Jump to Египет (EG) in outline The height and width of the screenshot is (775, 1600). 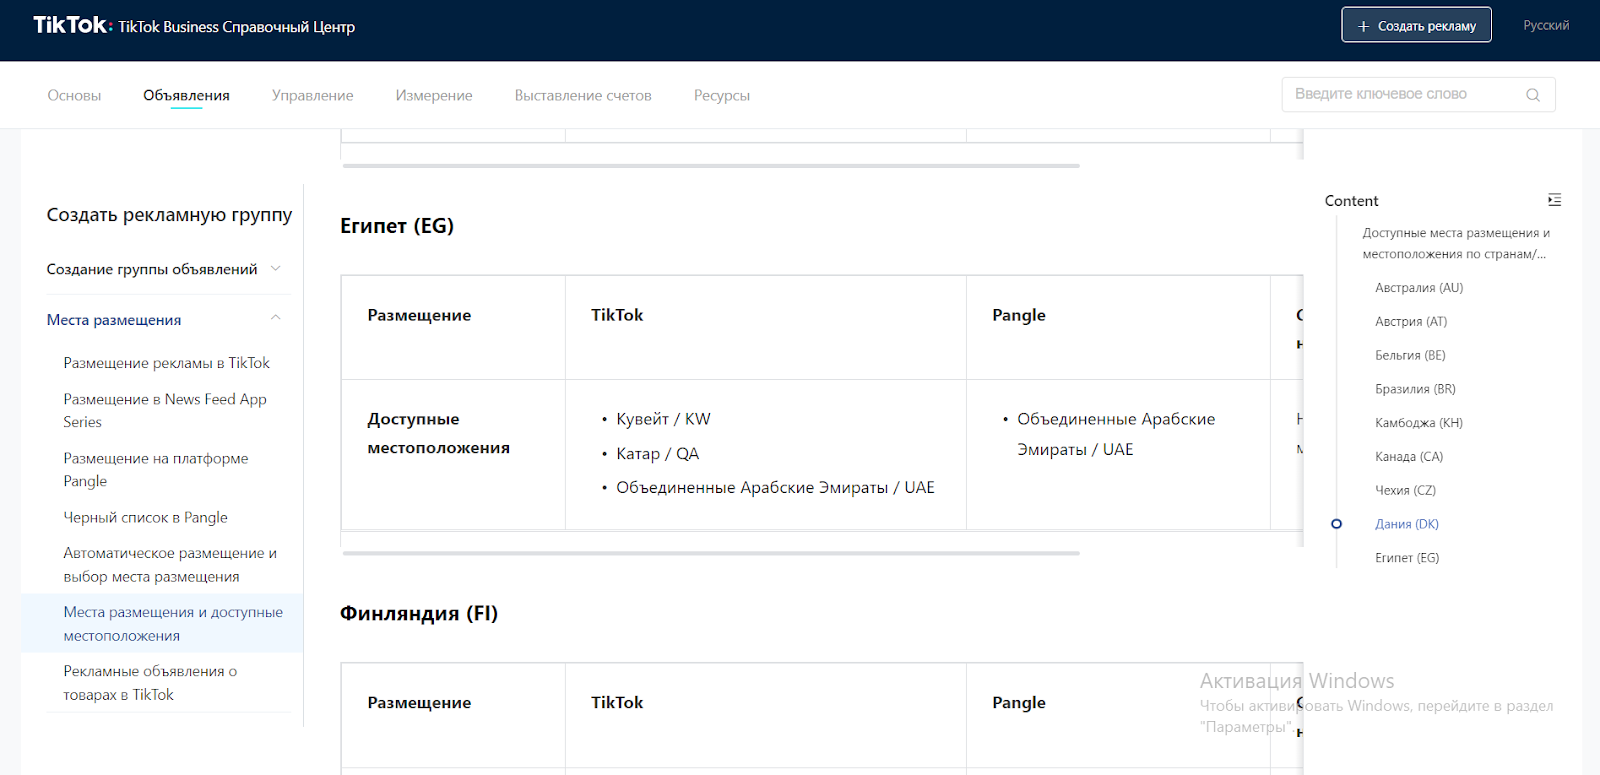point(1407,558)
